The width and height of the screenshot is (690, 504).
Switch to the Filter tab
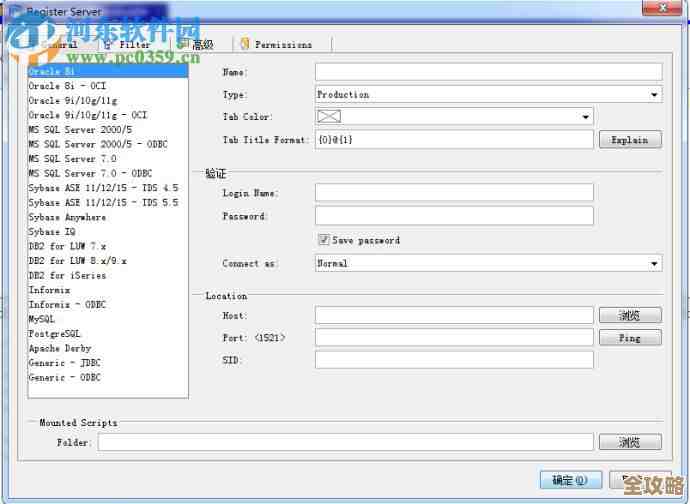(134, 44)
